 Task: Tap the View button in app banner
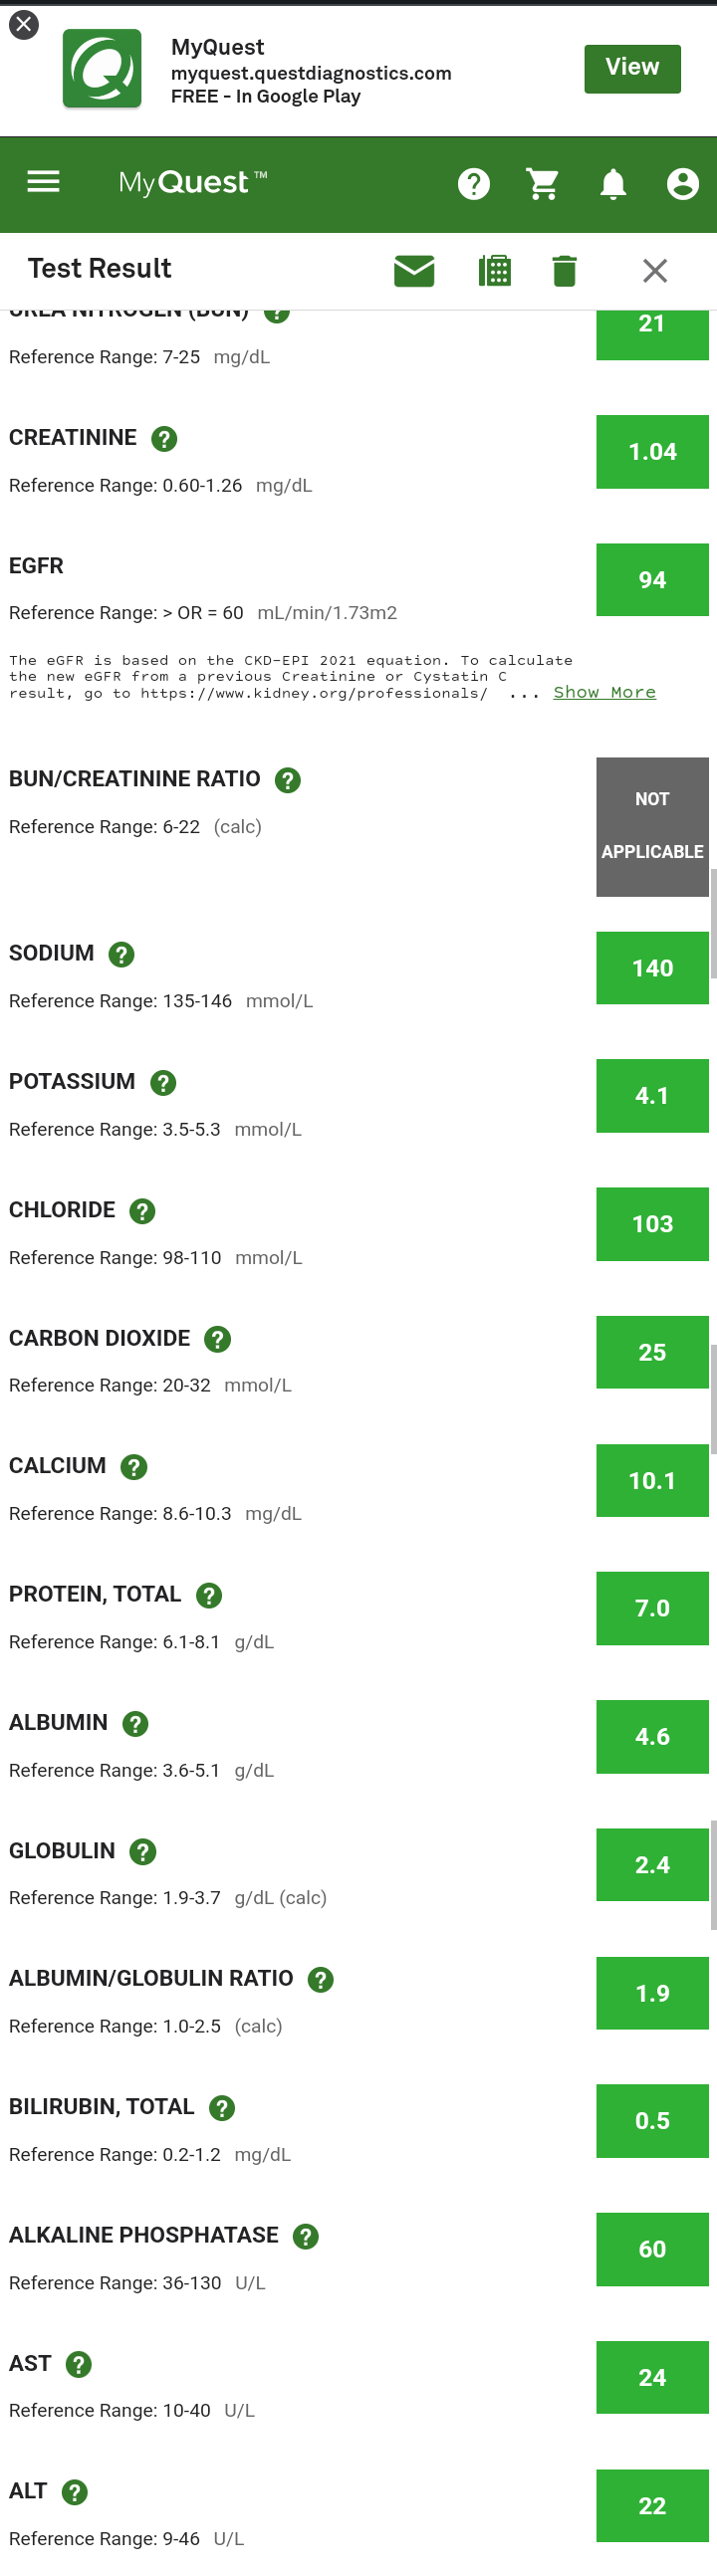632,68
